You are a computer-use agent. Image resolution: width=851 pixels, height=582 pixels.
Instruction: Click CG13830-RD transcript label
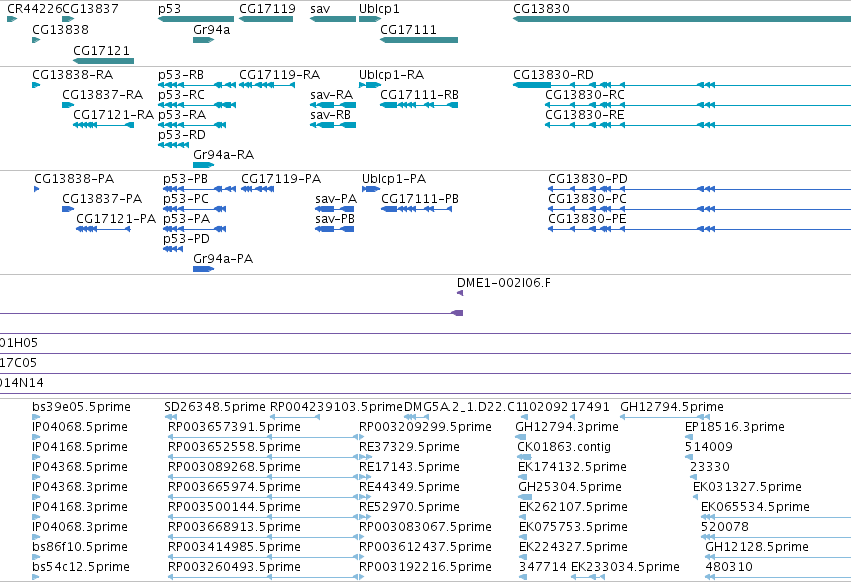pos(554,75)
